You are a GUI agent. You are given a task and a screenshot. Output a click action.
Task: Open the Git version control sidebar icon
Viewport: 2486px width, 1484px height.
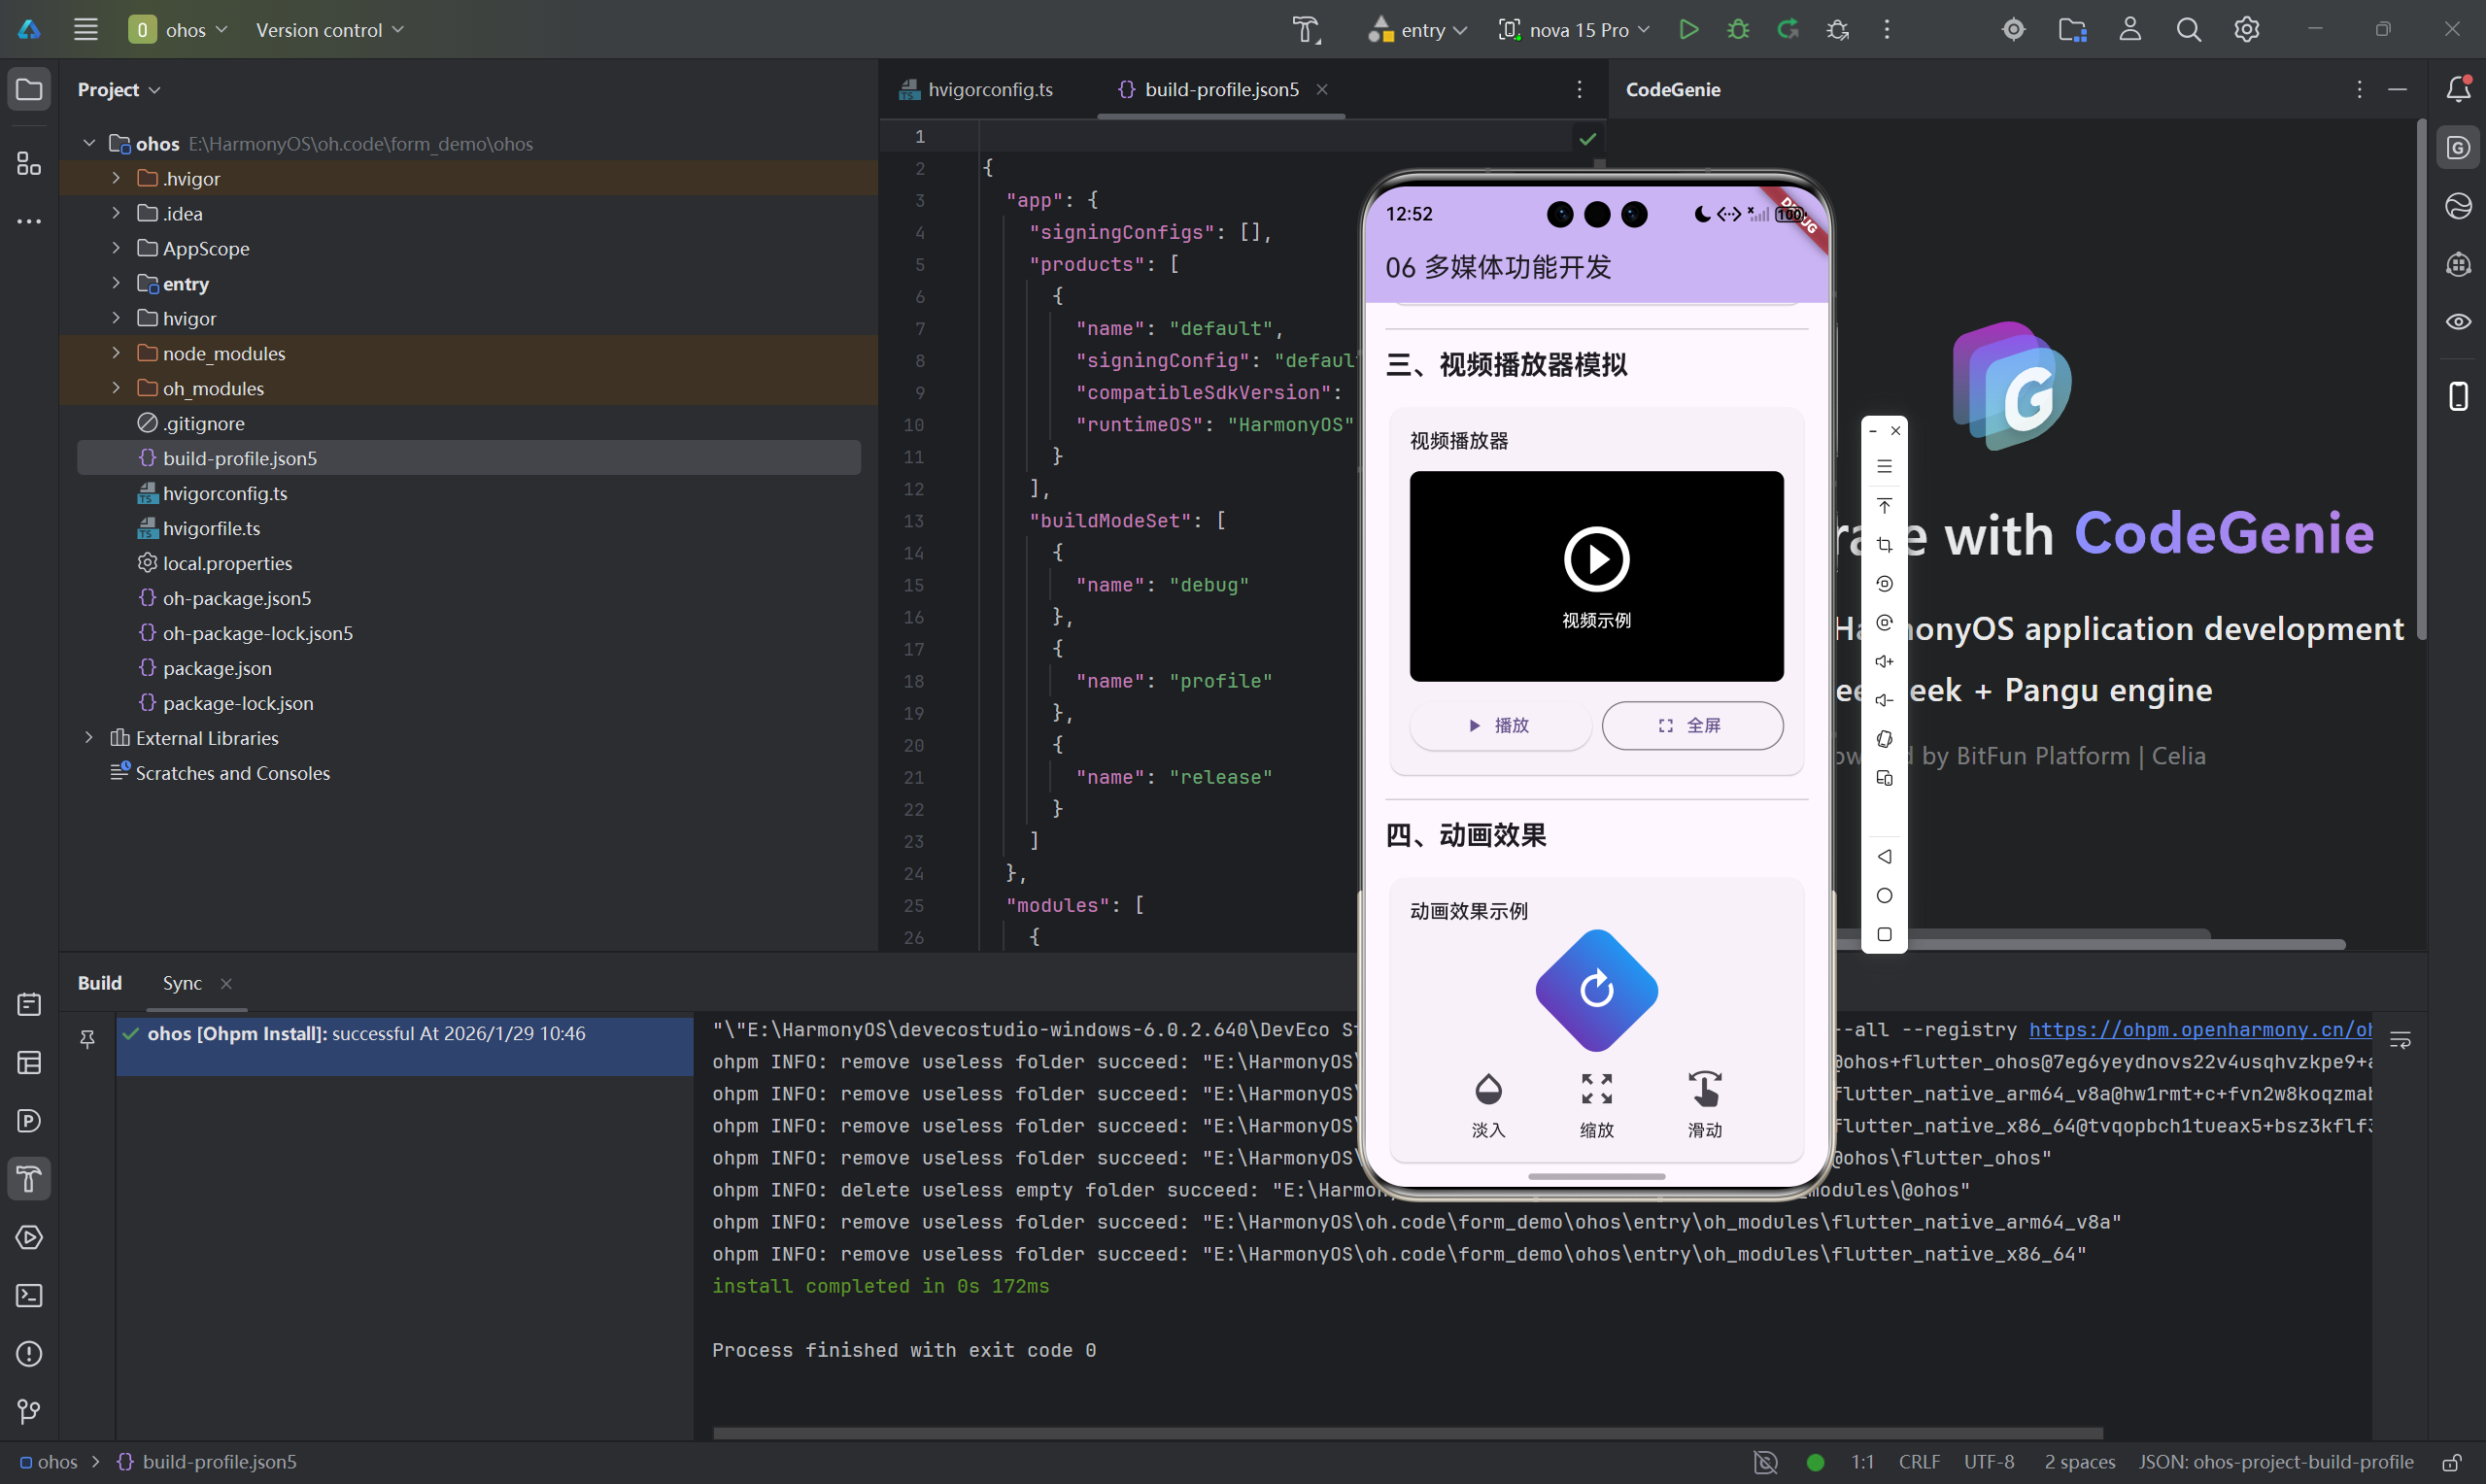(x=29, y=1411)
